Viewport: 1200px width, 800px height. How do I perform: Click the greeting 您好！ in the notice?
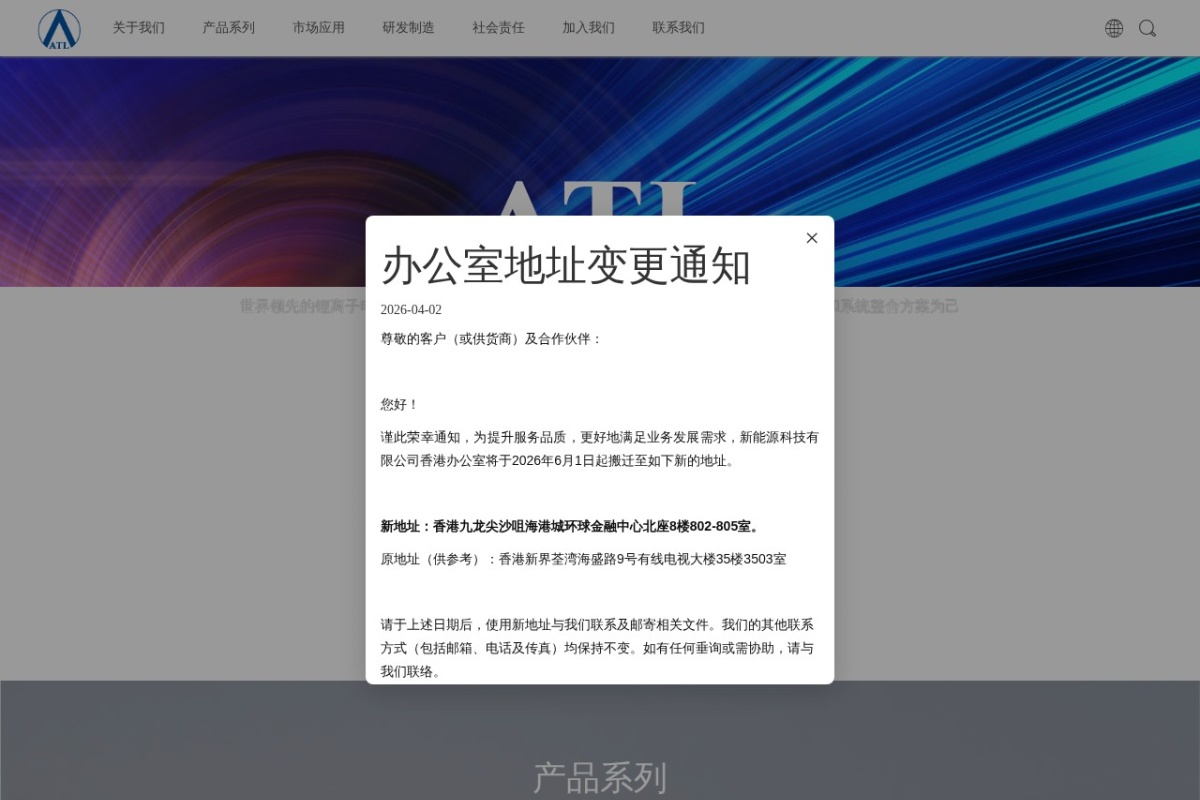(x=399, y=404)
